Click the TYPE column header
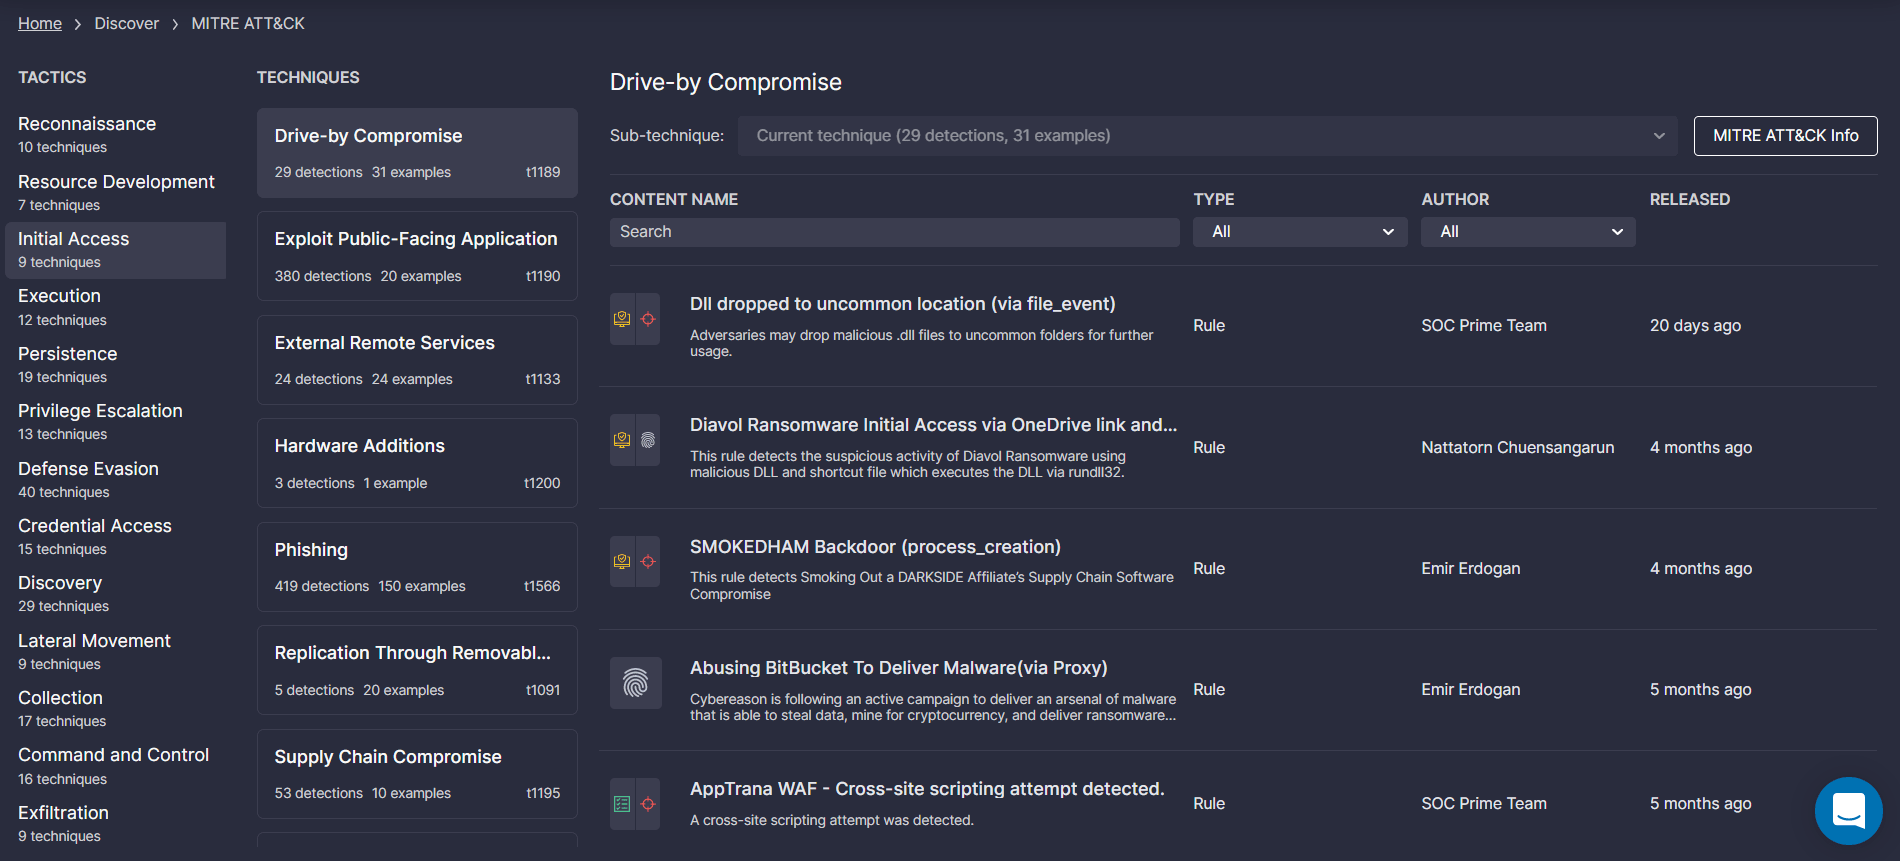This screenshot has height=861, width=1900. click(1213, 199)
